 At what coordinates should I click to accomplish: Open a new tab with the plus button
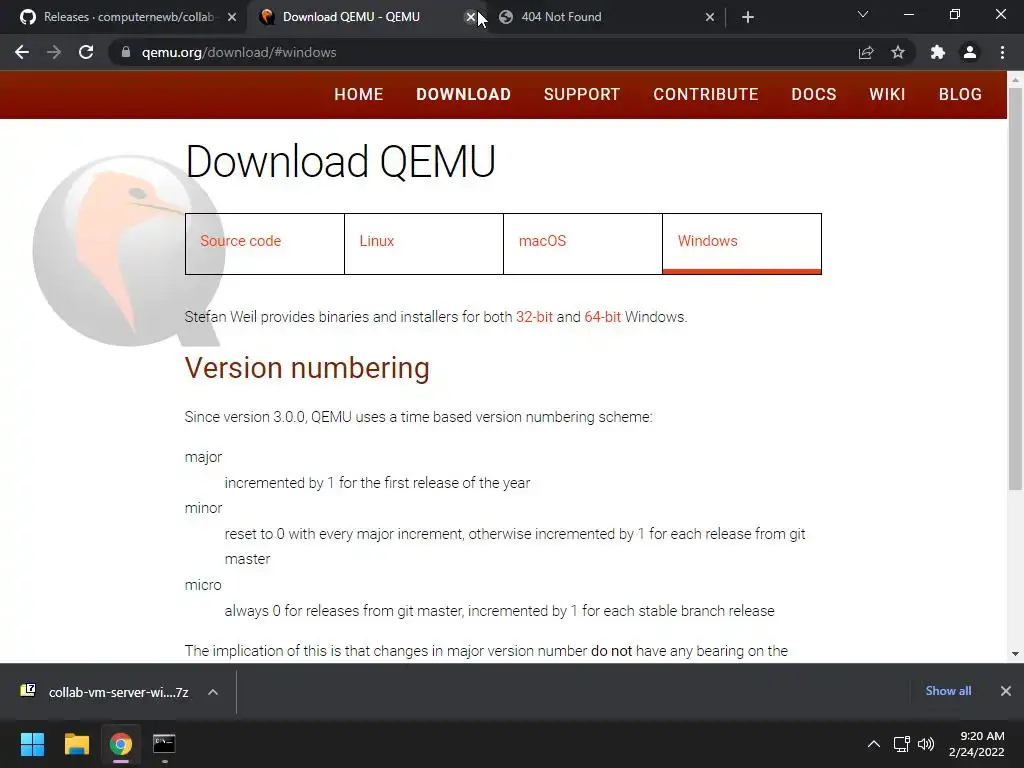tap(748, 17)
